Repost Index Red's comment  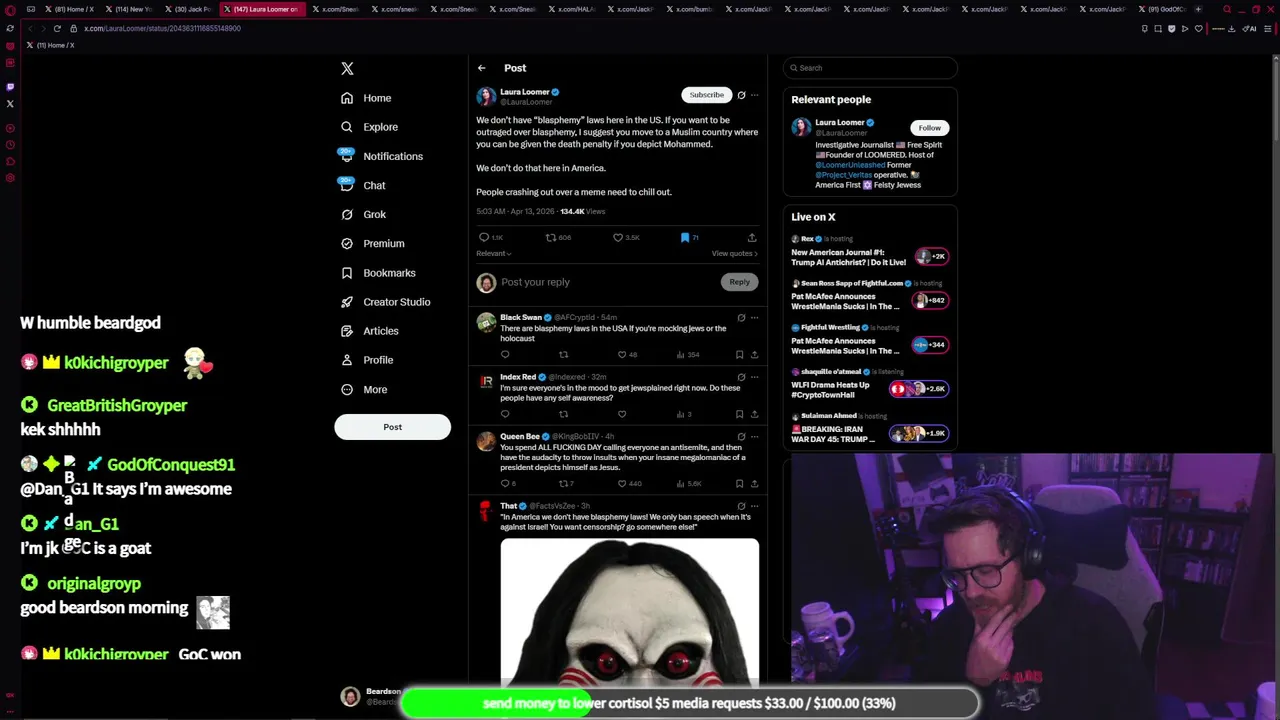563,414
